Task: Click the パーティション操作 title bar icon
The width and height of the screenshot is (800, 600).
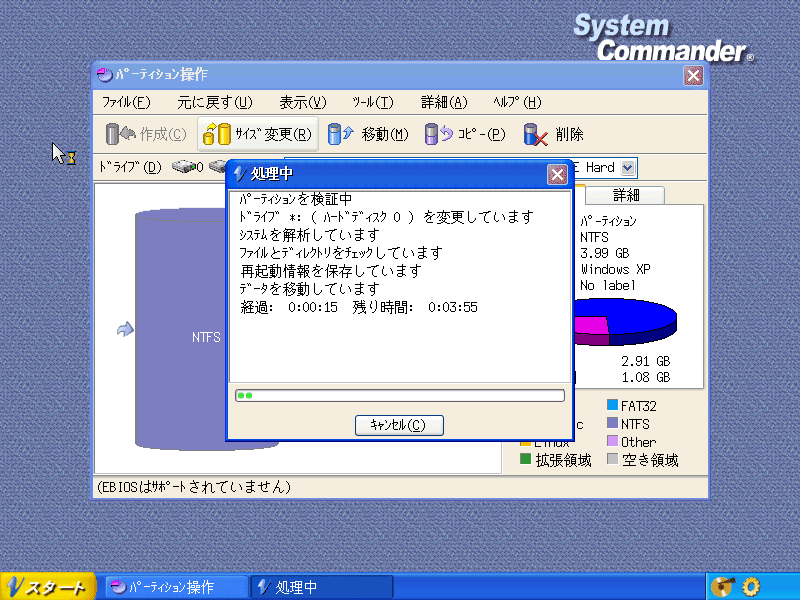Action: click(x=104, y=75)
